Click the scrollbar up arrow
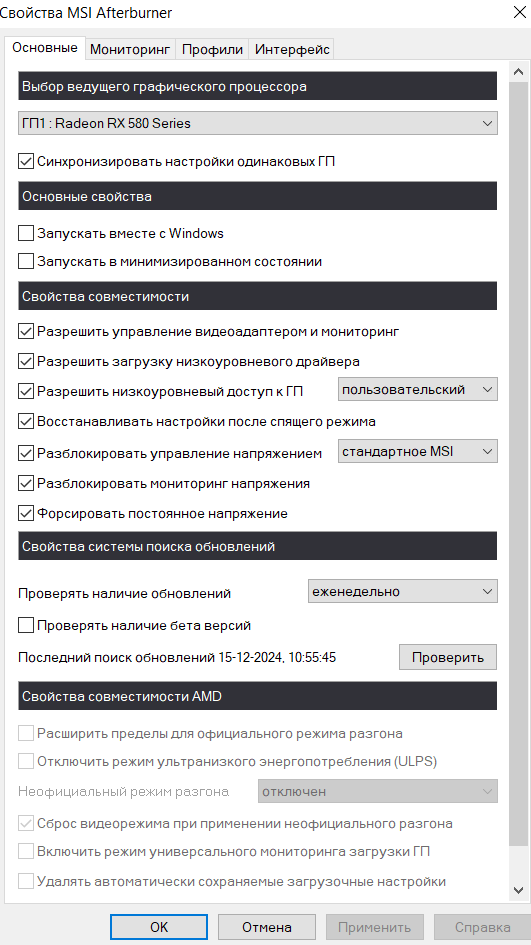Screen dimensions: 531x945 tap(518, 72)
